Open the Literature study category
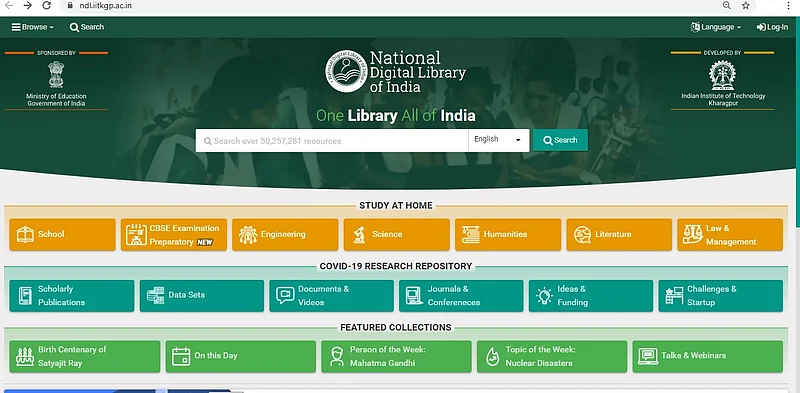800x393 pixels. click(619, 234)
